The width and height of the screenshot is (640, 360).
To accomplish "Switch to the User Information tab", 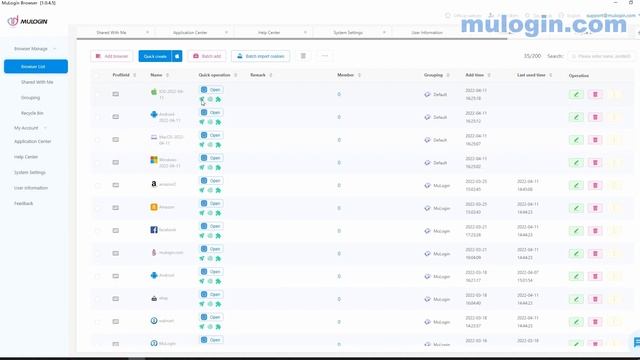I will coord(427,32).
